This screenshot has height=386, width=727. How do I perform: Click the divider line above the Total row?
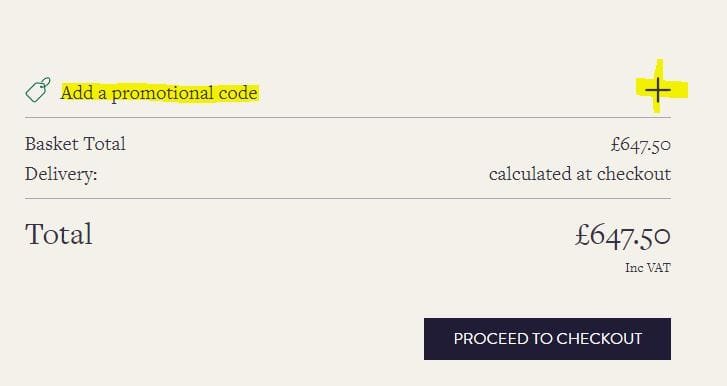tap(348, 199)
